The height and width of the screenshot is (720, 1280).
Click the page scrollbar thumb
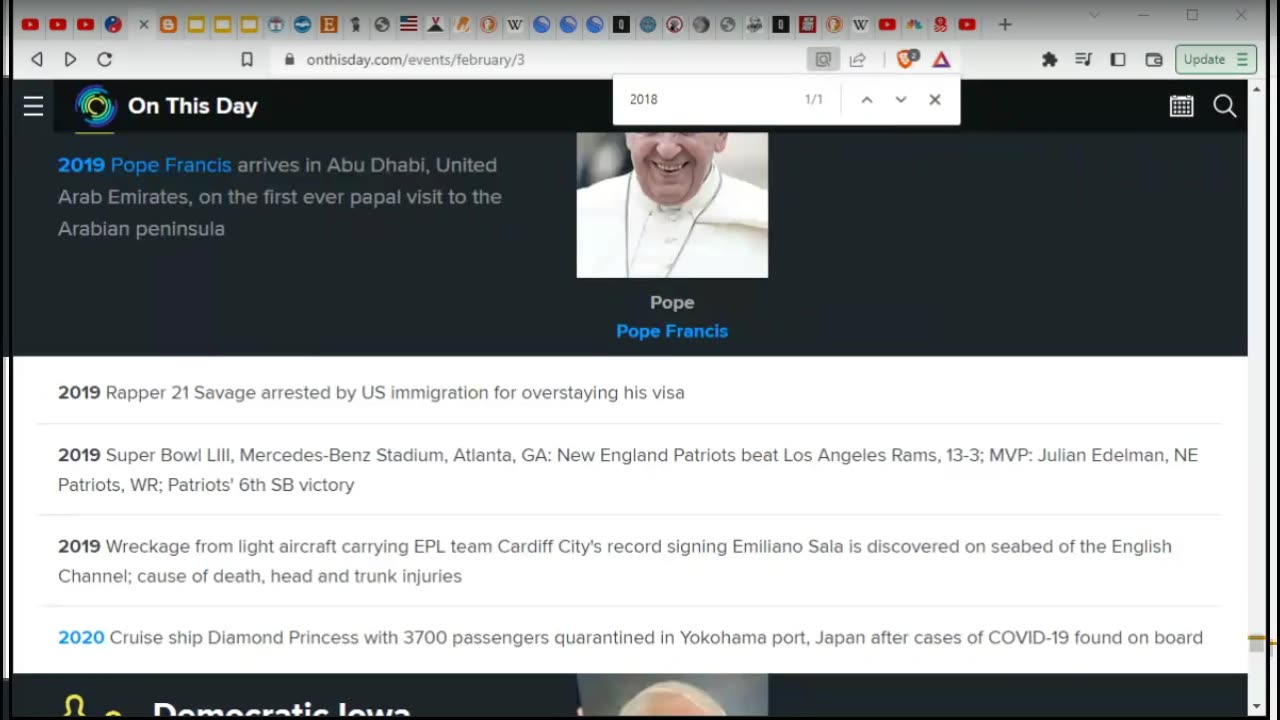pos(1257,645)
